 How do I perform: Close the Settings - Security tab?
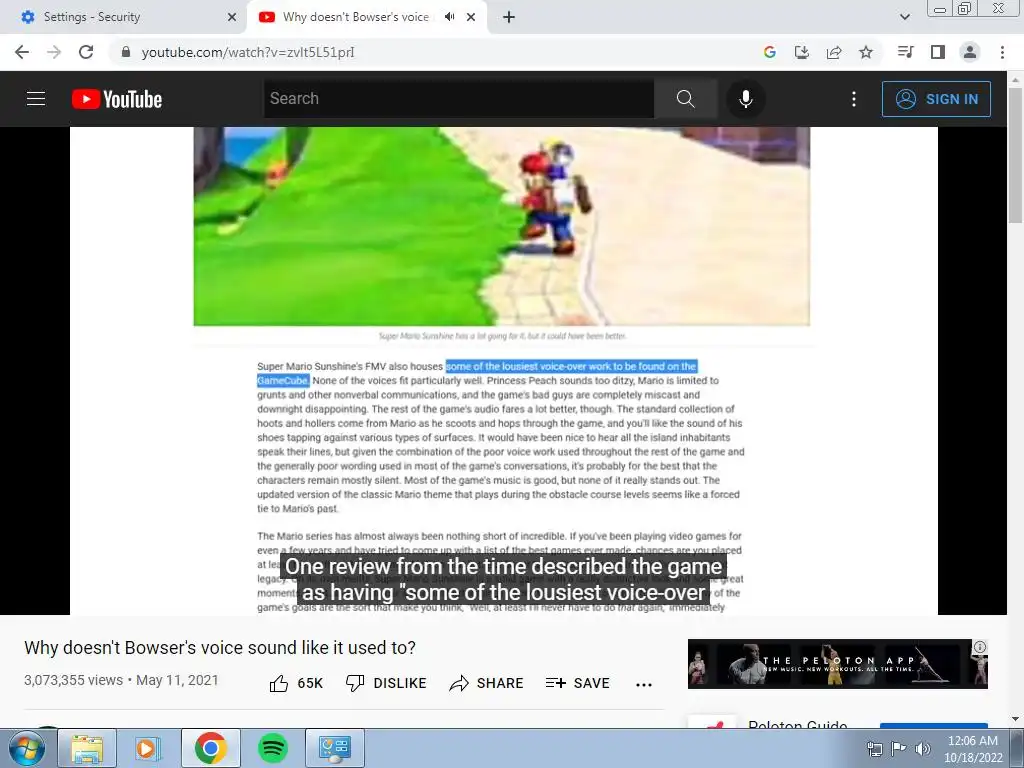click(x=231, y=17)
